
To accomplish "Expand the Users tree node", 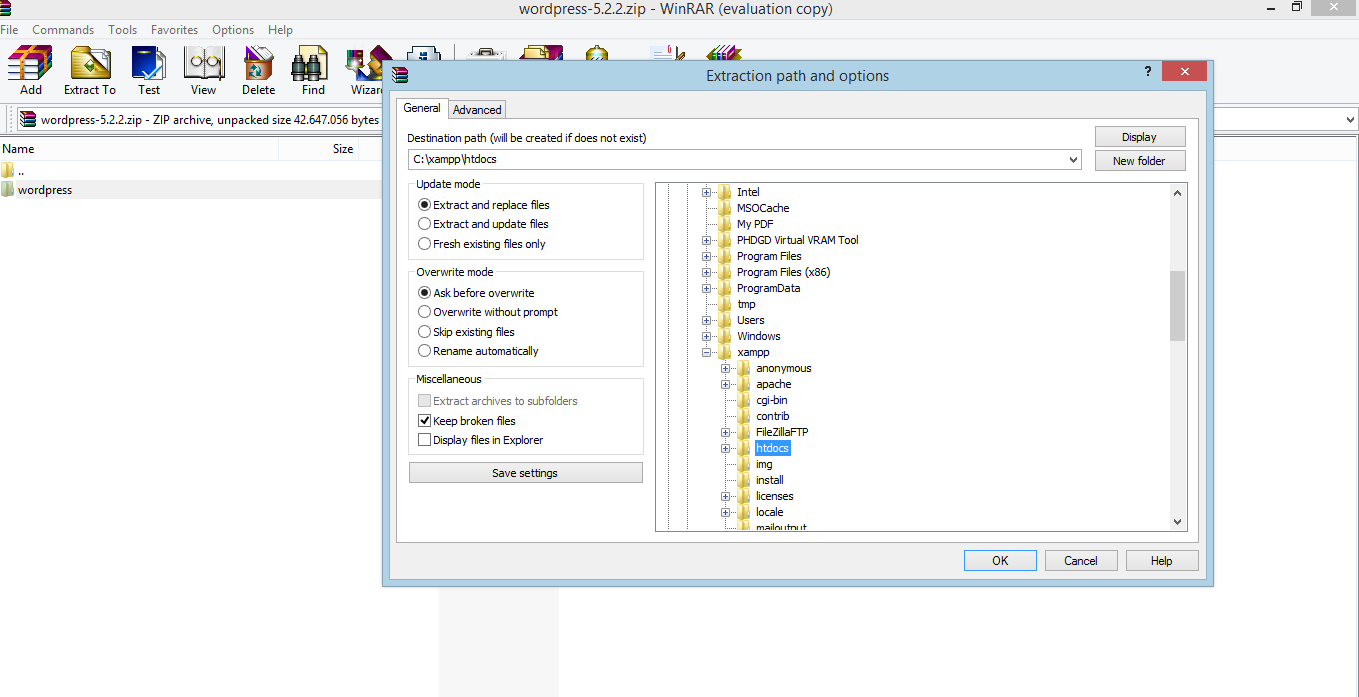I will [706, 320].
